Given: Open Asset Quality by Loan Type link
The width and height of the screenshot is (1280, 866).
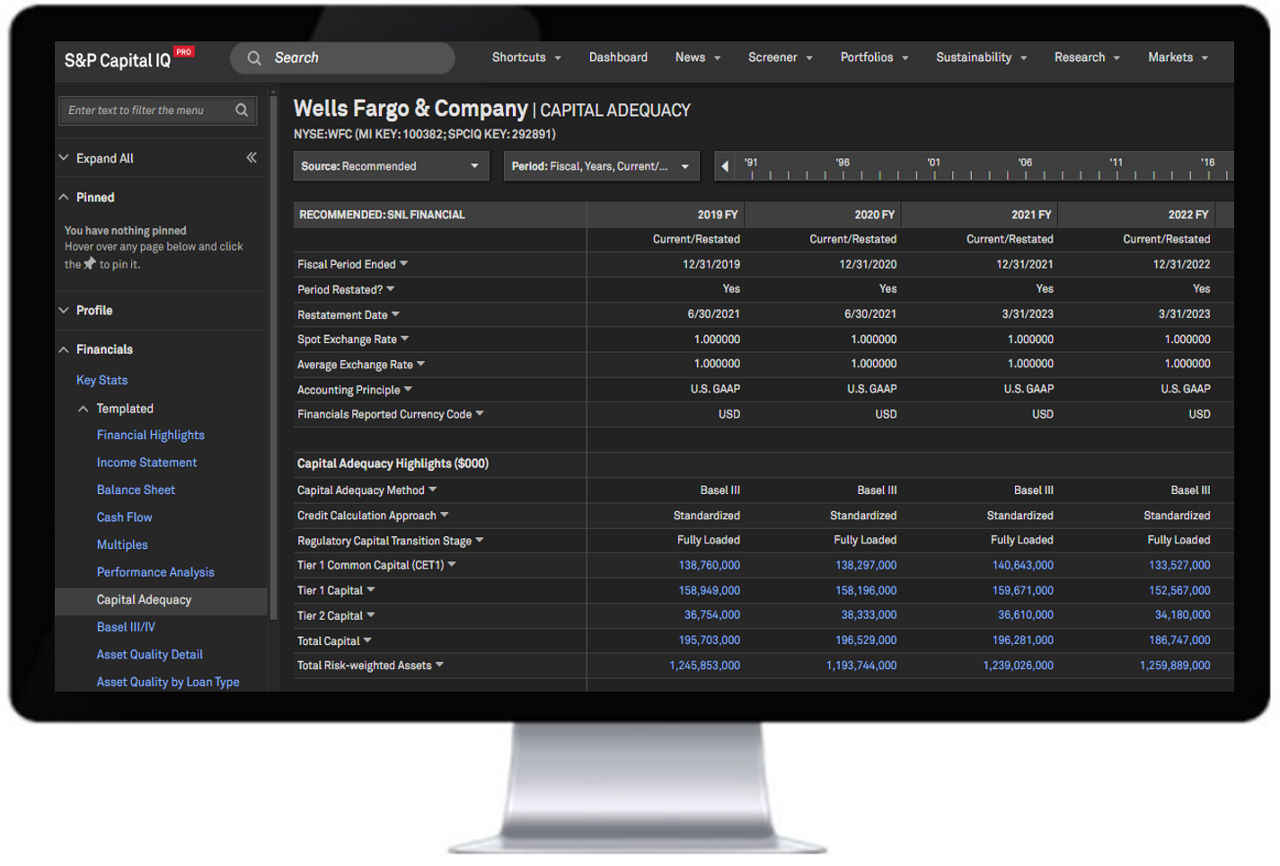Looking at the screenshot, I should point(168,682).
